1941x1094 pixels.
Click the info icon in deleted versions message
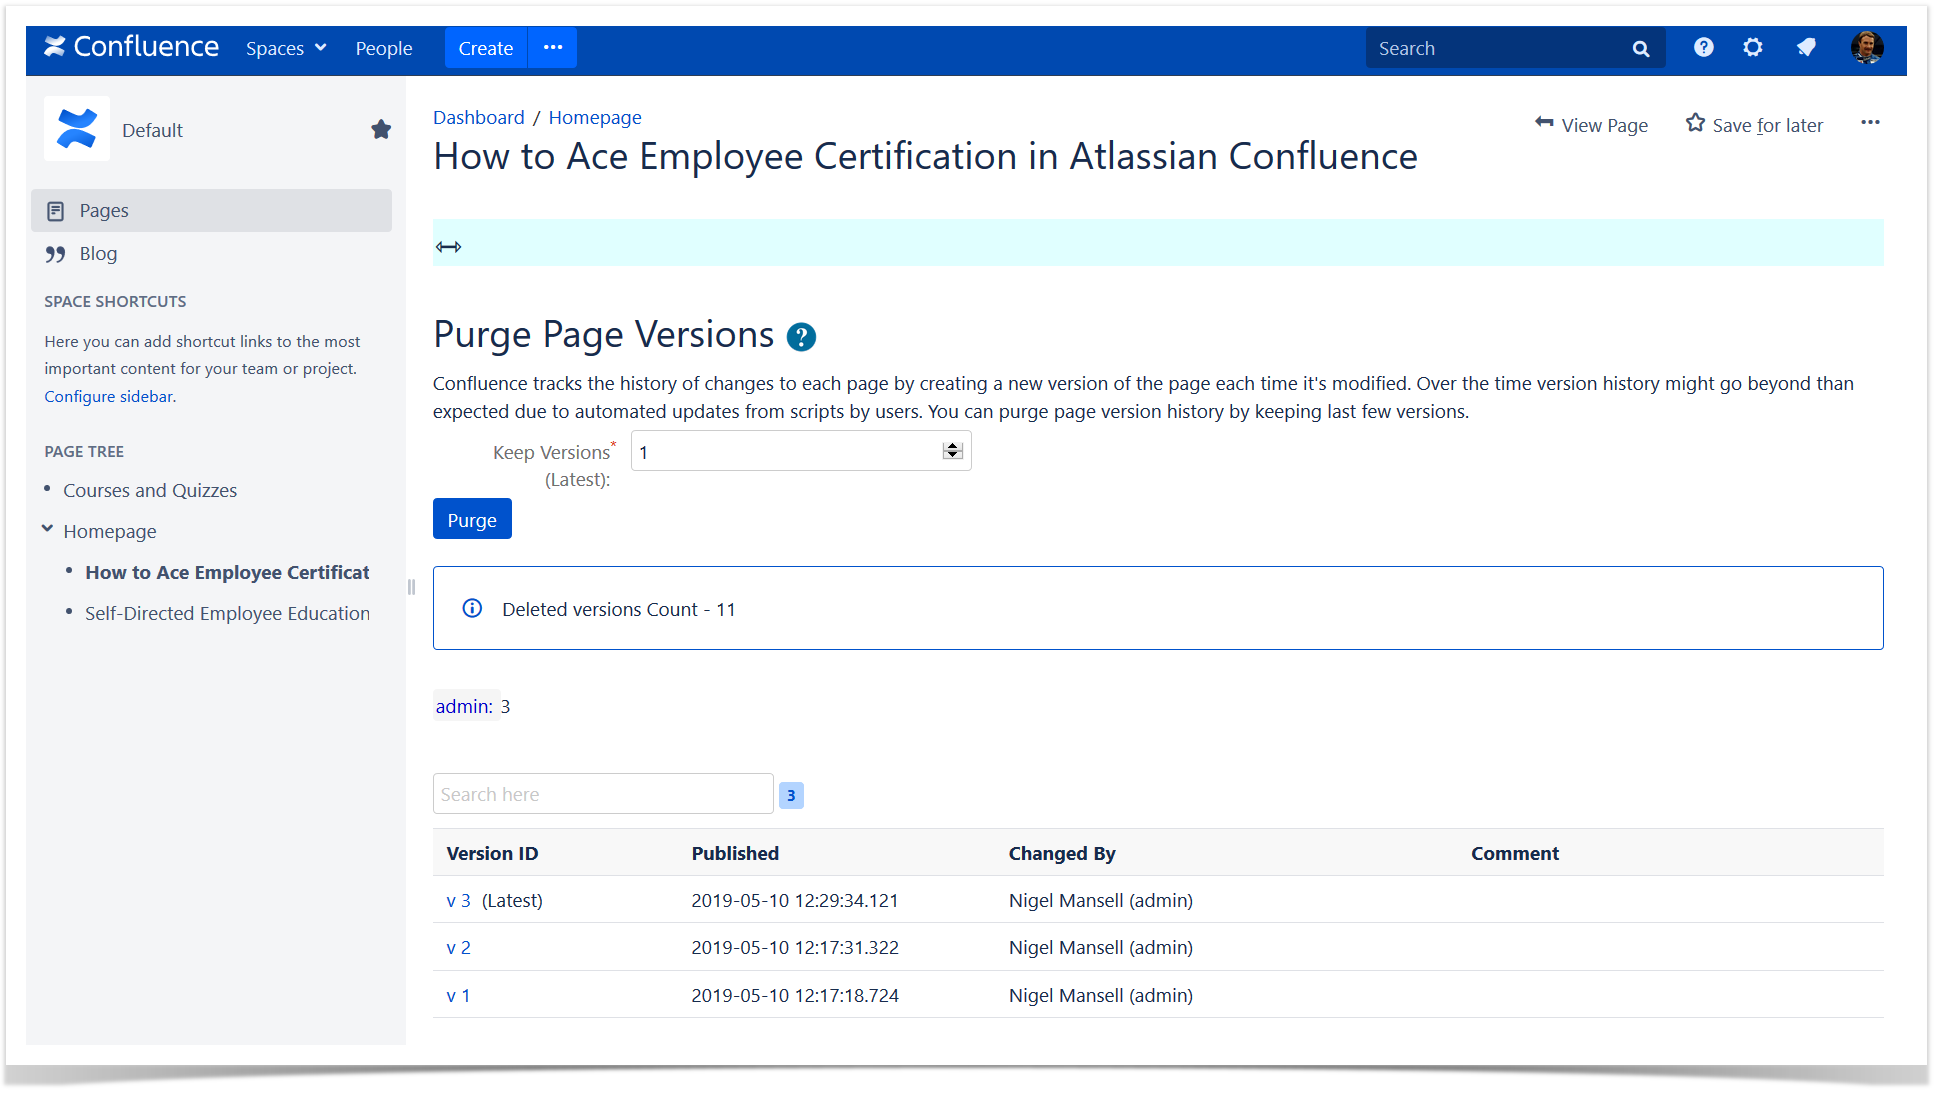[472, 608]
